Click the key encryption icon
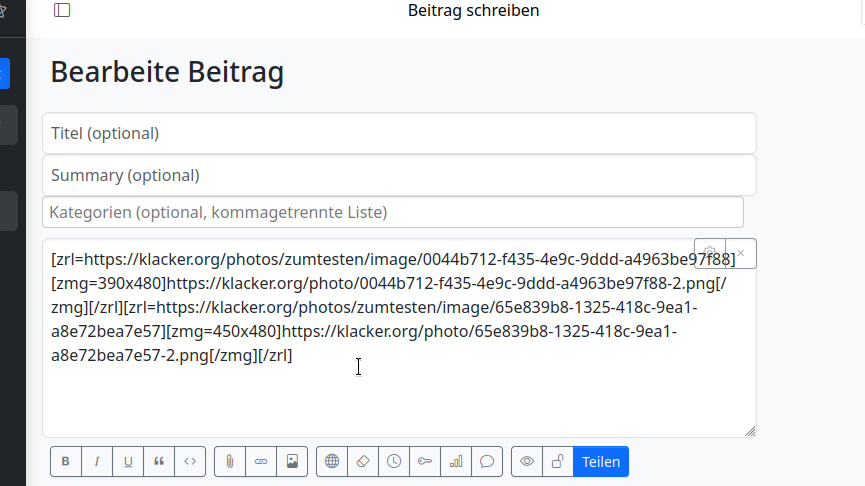Image resolution: width=865 pixels, height=486 pixels. point(425,462)
